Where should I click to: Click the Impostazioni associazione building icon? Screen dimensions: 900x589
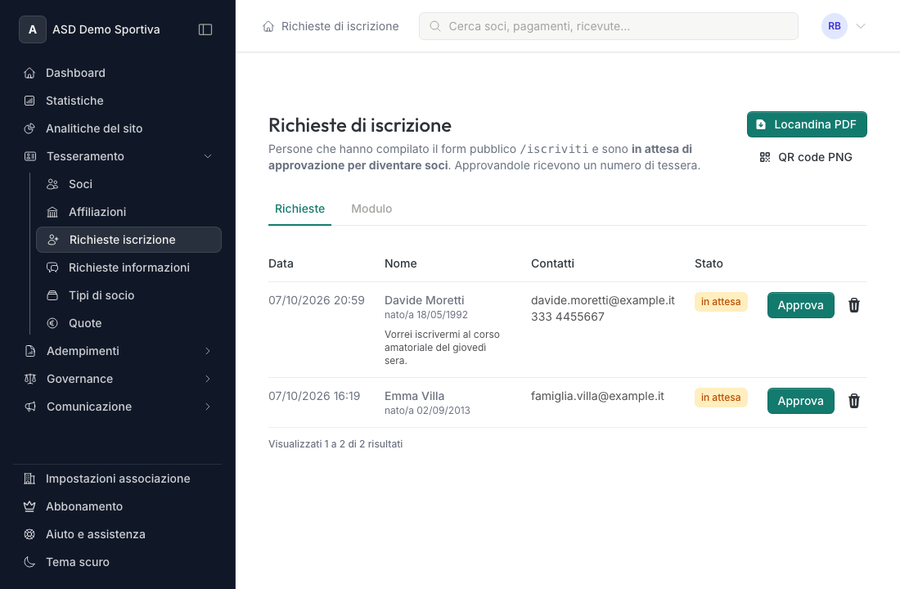[29, 479]
